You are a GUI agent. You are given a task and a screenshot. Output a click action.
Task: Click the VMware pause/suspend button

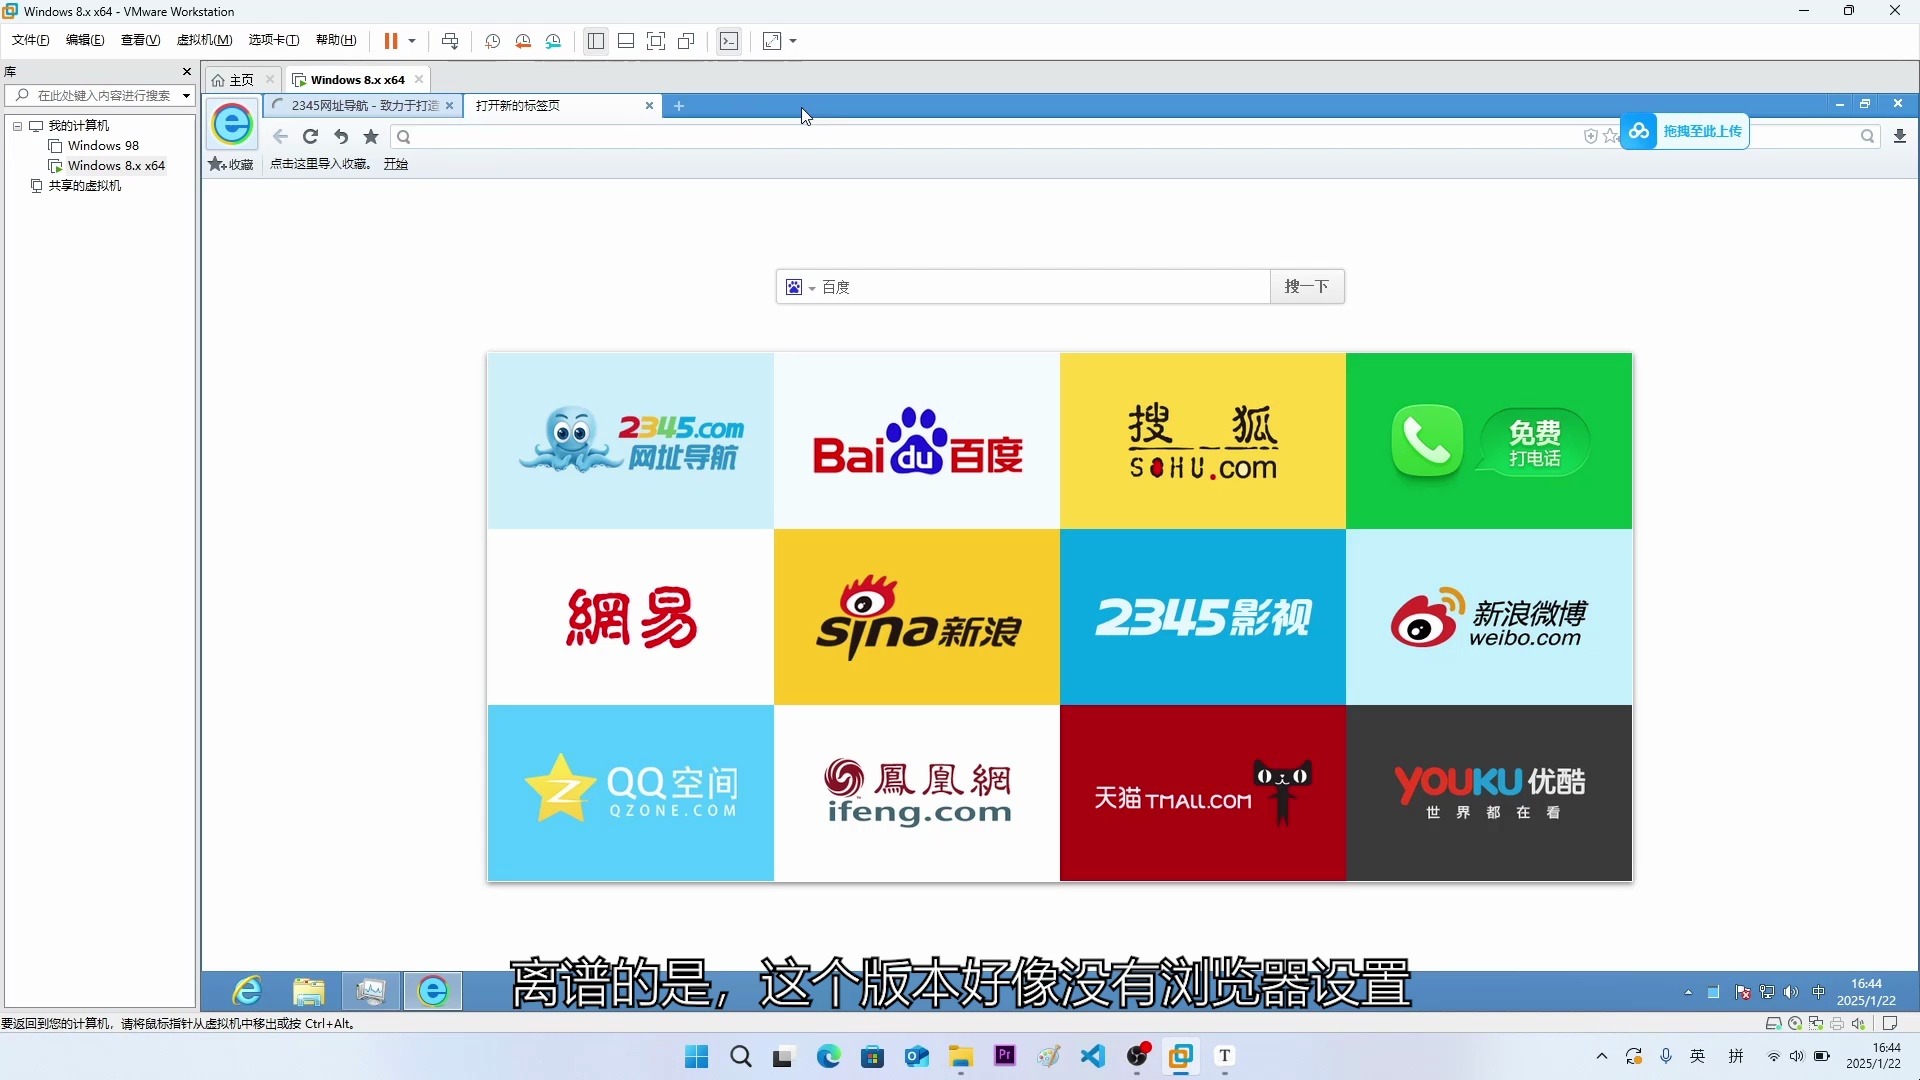click(x=391, y=41)
